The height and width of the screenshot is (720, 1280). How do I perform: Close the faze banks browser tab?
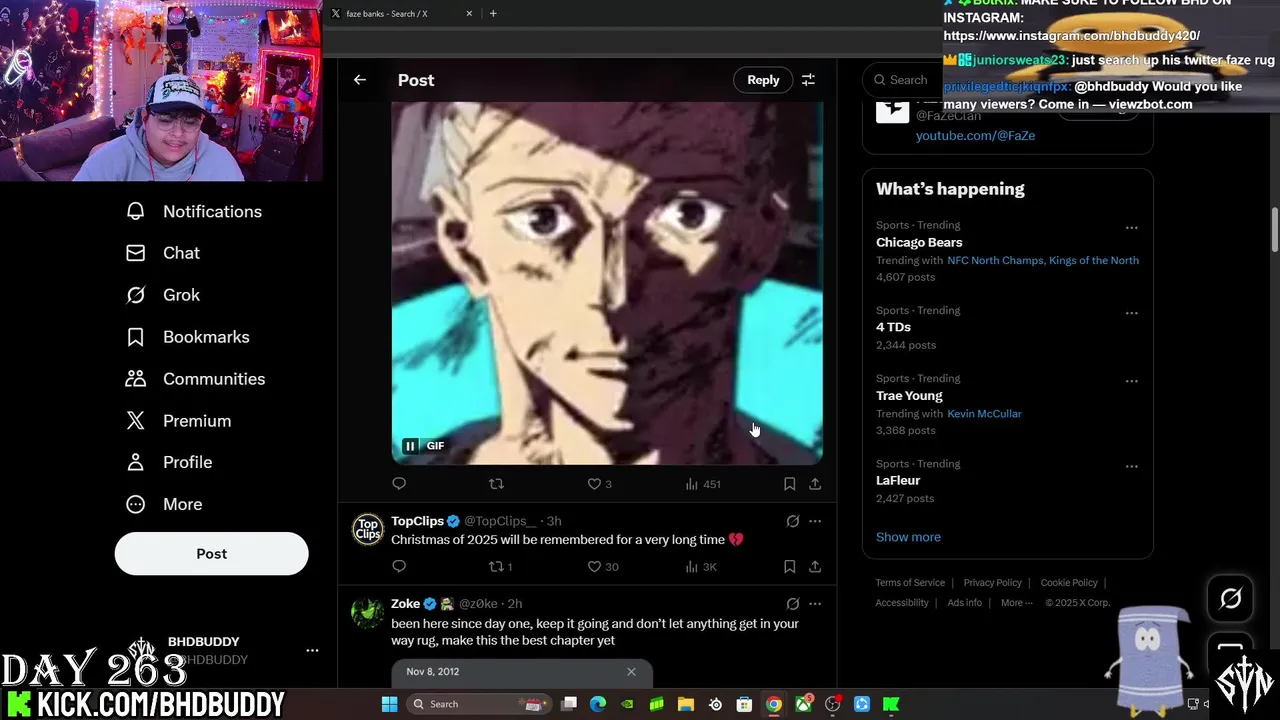click(x=469, y=14)
